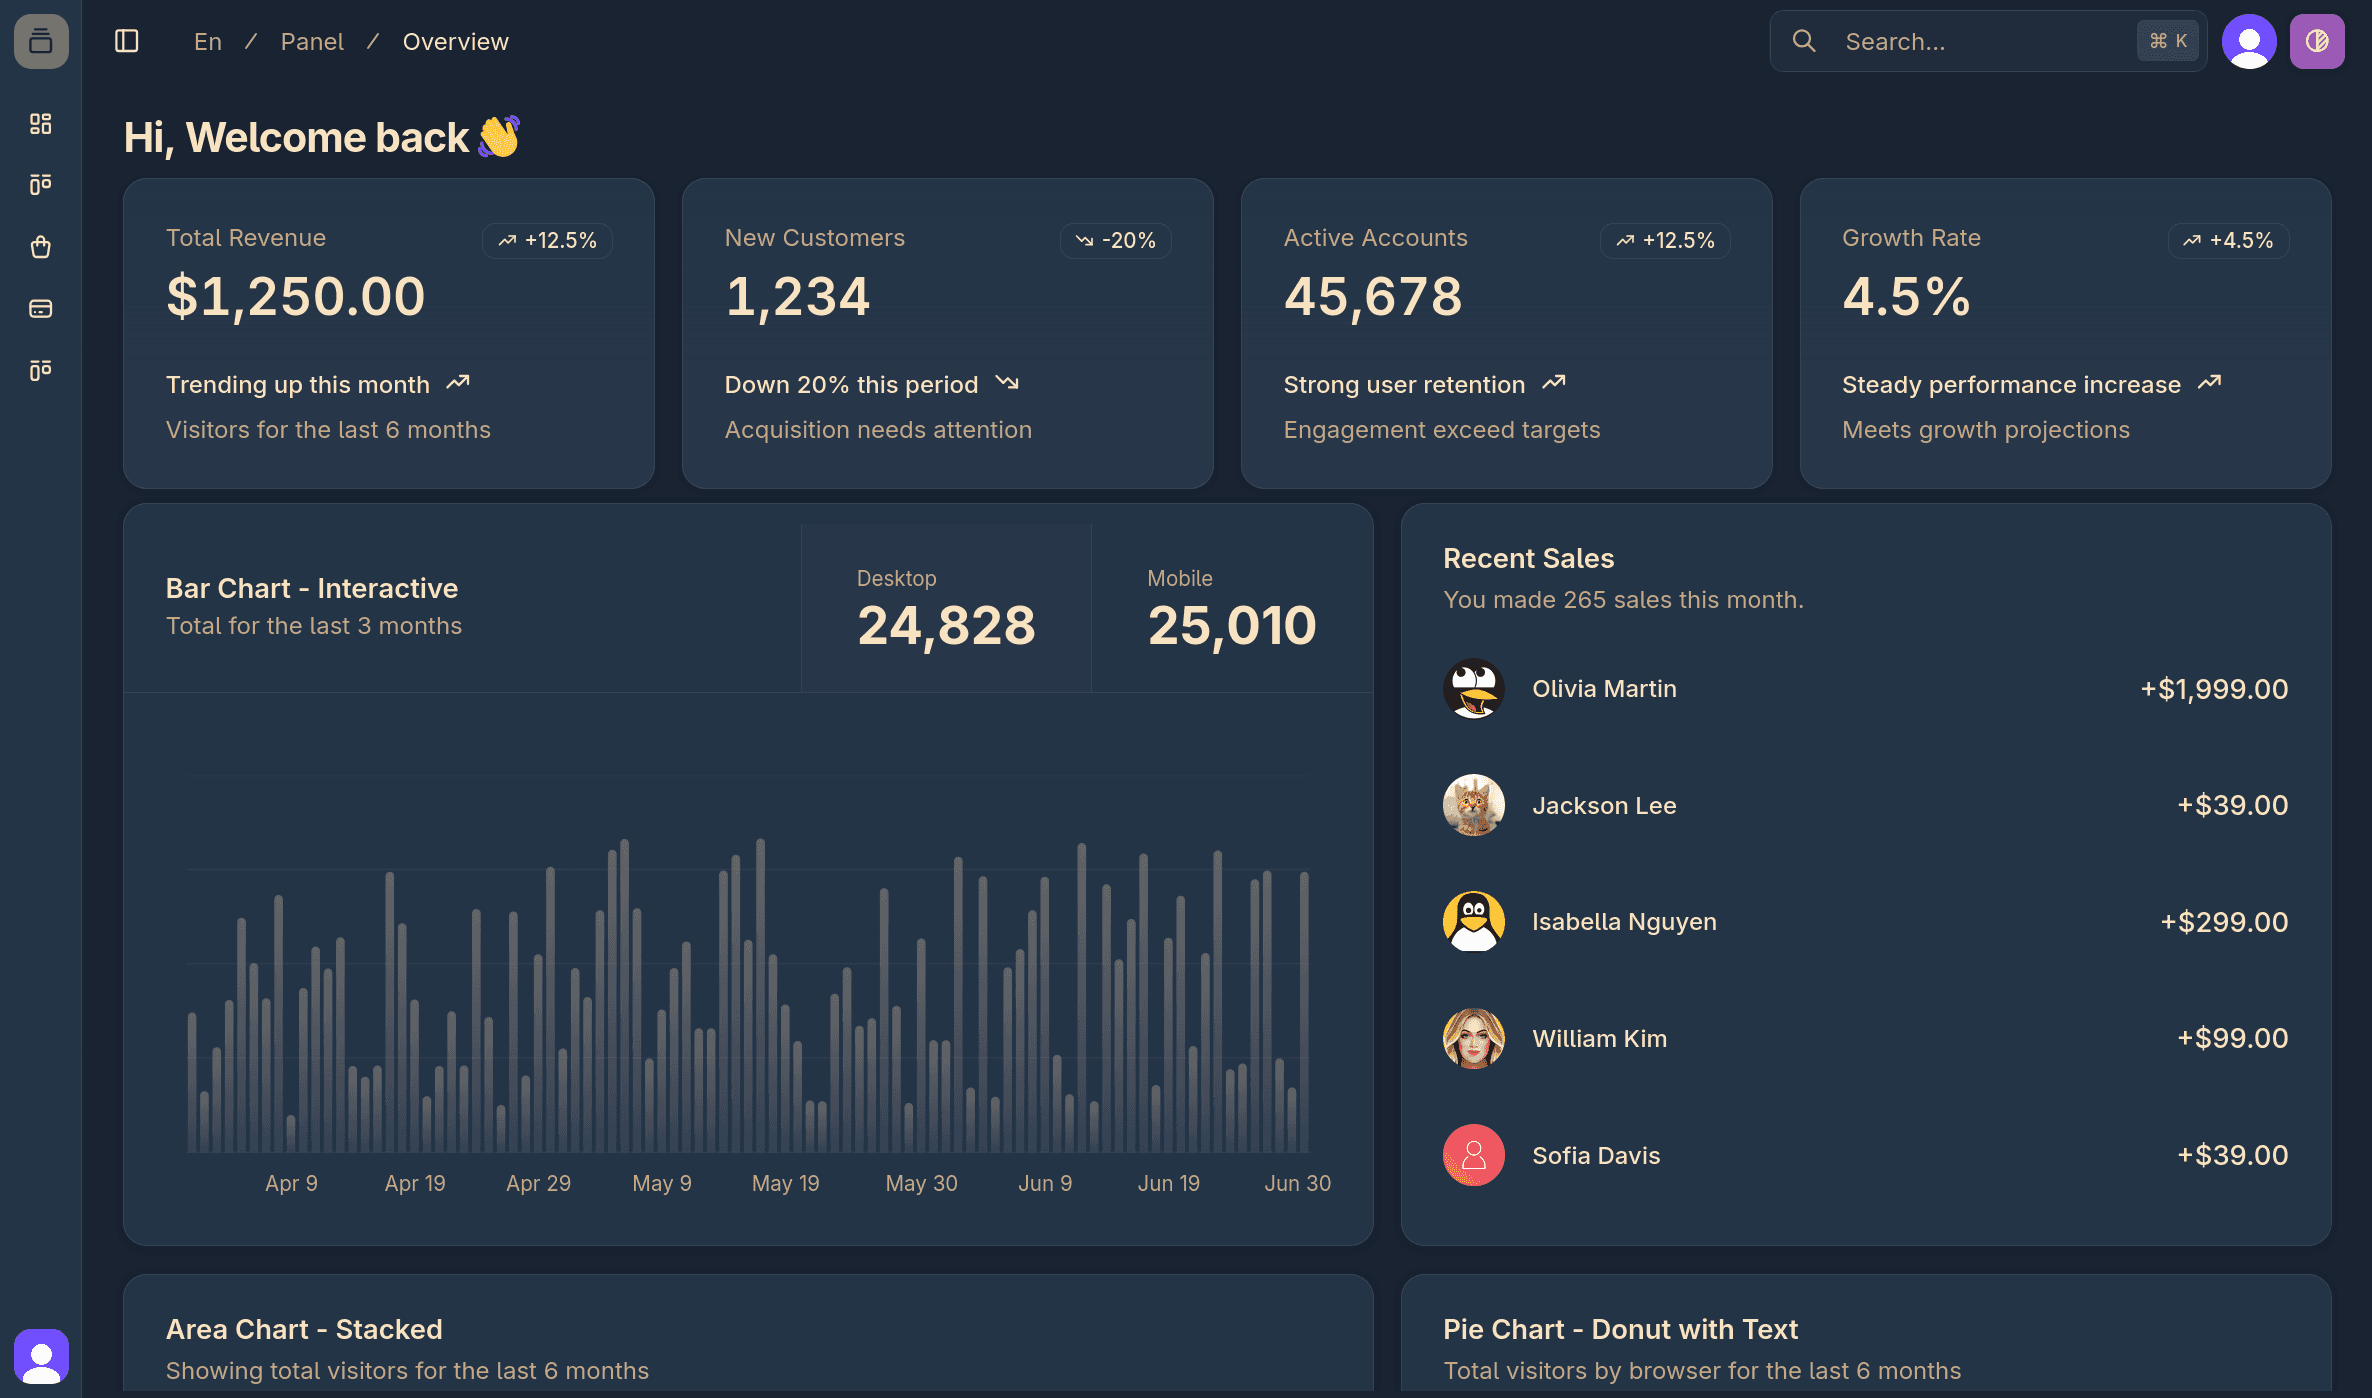The height and width of the screenshot is (1398, 2372).
Task: Click the Overview breadcrumb link
Action: tap(455, 42)
